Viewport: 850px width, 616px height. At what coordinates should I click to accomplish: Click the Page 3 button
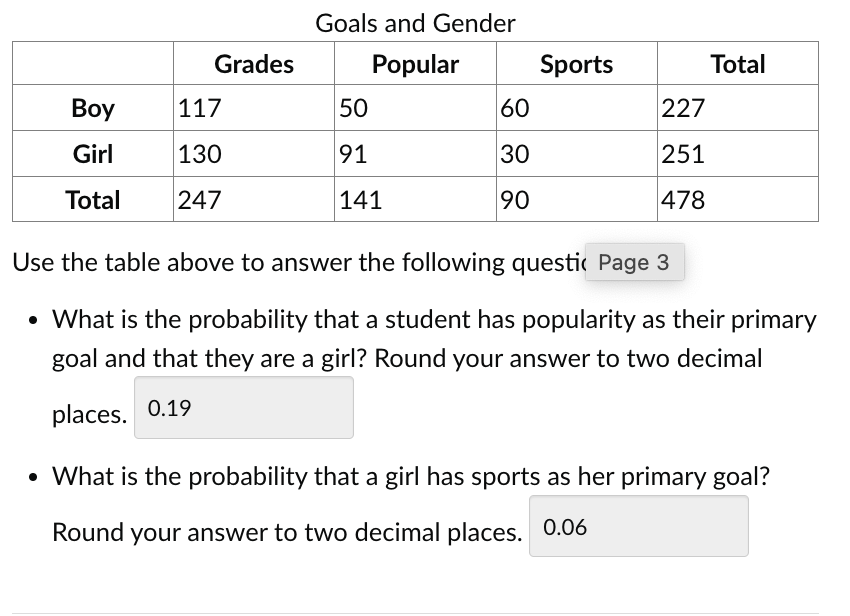634,262
